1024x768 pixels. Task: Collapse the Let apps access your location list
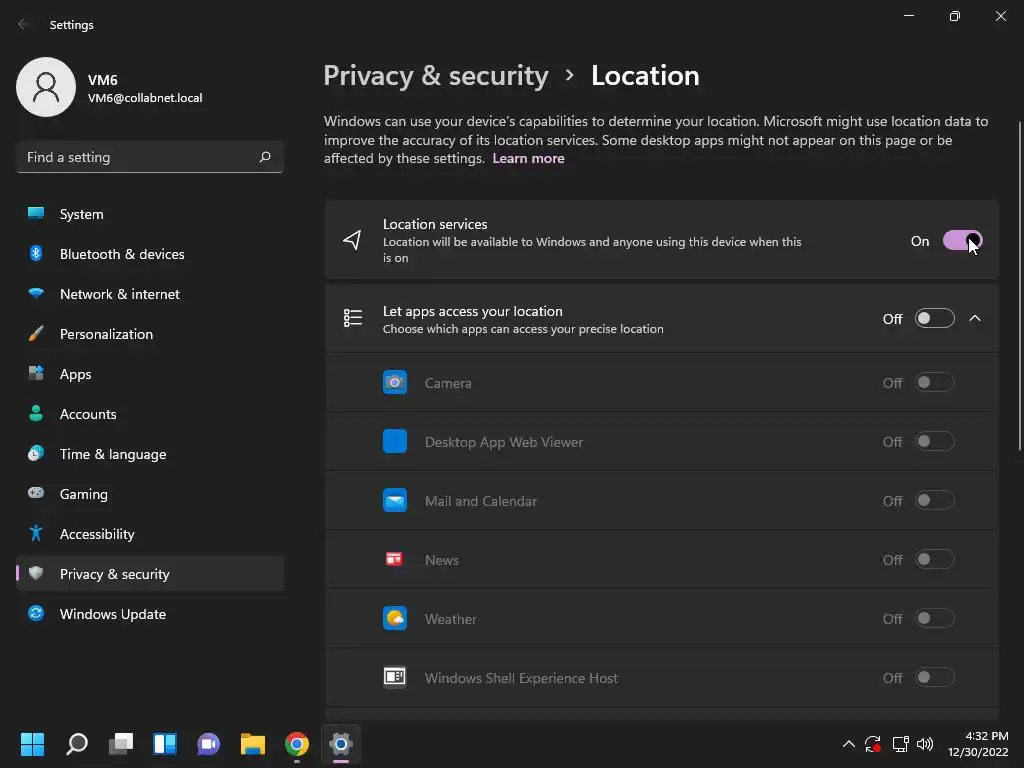click(975, 319)
